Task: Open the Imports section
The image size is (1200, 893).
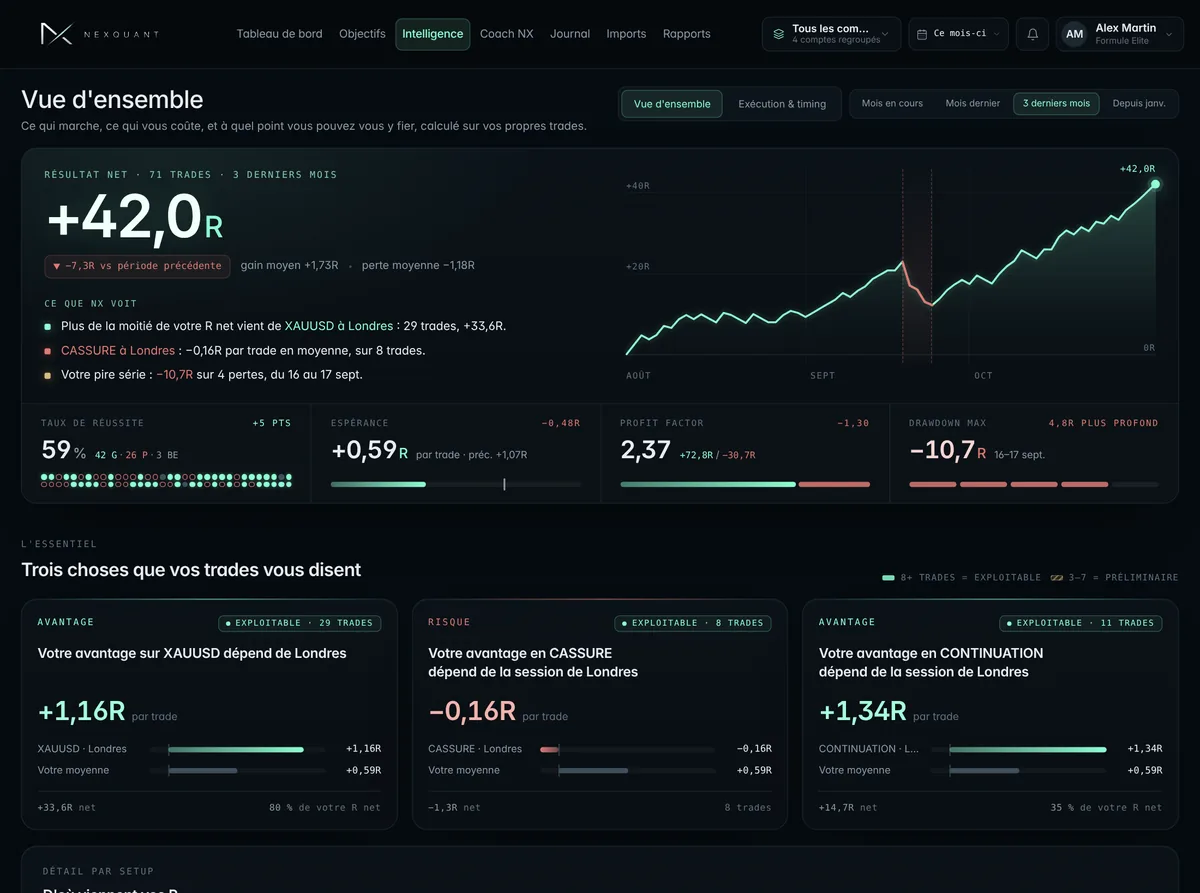Action: (626, 34)
